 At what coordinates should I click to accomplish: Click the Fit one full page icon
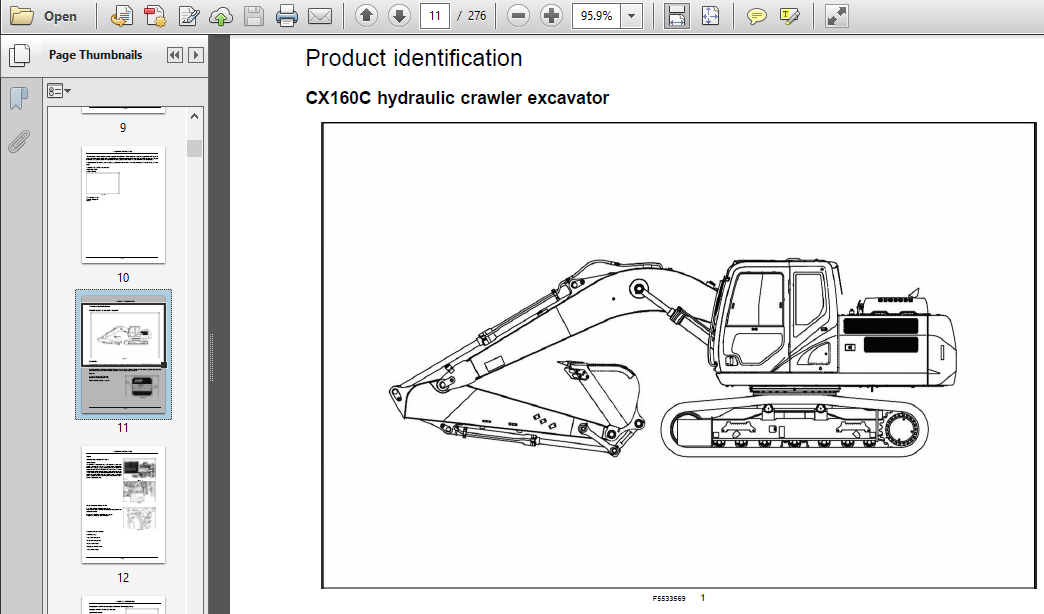[710, 16]
